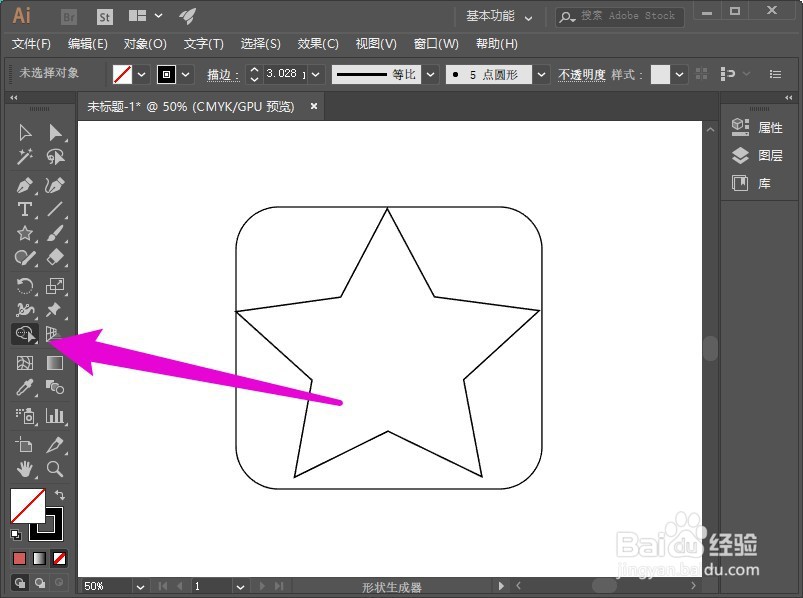Click the Adobe Stock search field
This screenshot has width=803, height=598.
[x=620, y=16]
